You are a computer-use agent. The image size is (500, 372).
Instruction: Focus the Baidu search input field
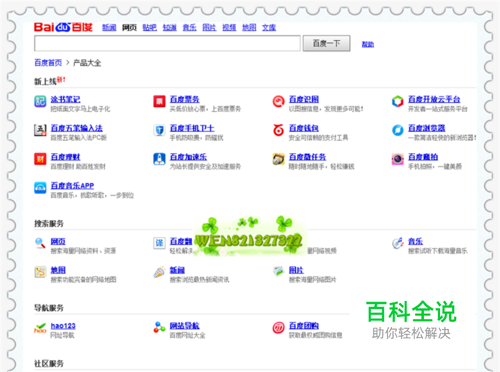pos(167,43)
